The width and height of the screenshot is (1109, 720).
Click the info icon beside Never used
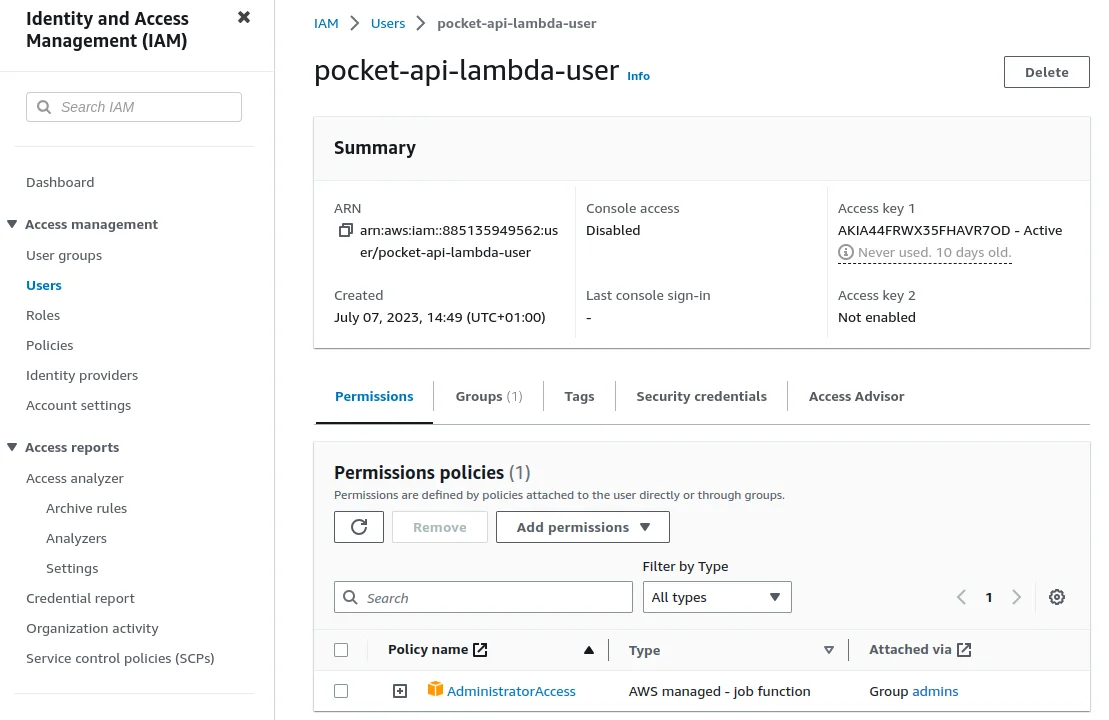tap(846, 253)
